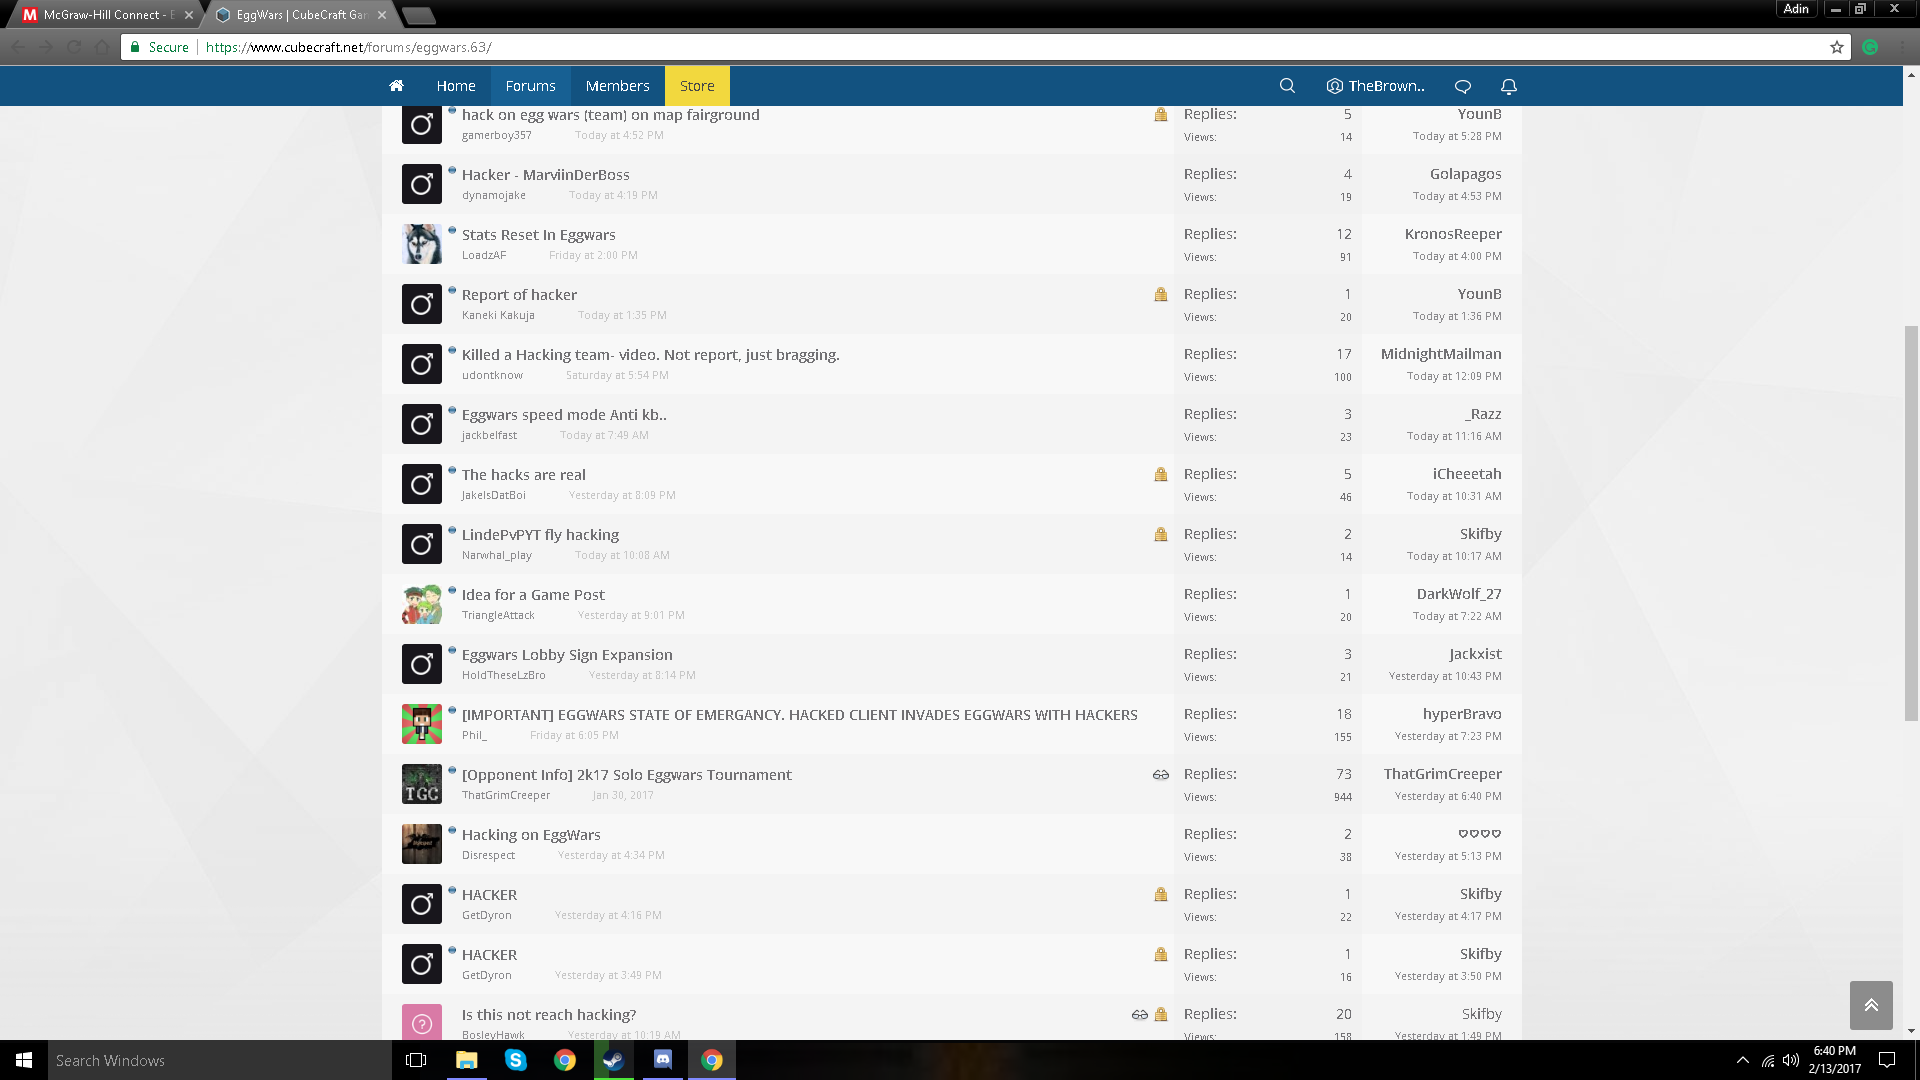Click TriangleAttack's avatar image
The image size is (1920, 1080).
(422, 604)
